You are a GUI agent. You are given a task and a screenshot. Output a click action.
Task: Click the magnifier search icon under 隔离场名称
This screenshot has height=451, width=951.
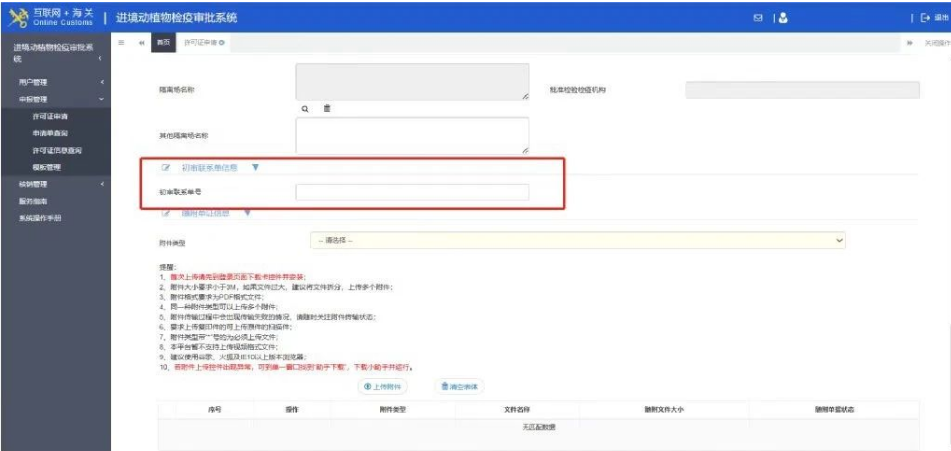tap(305, 108)
